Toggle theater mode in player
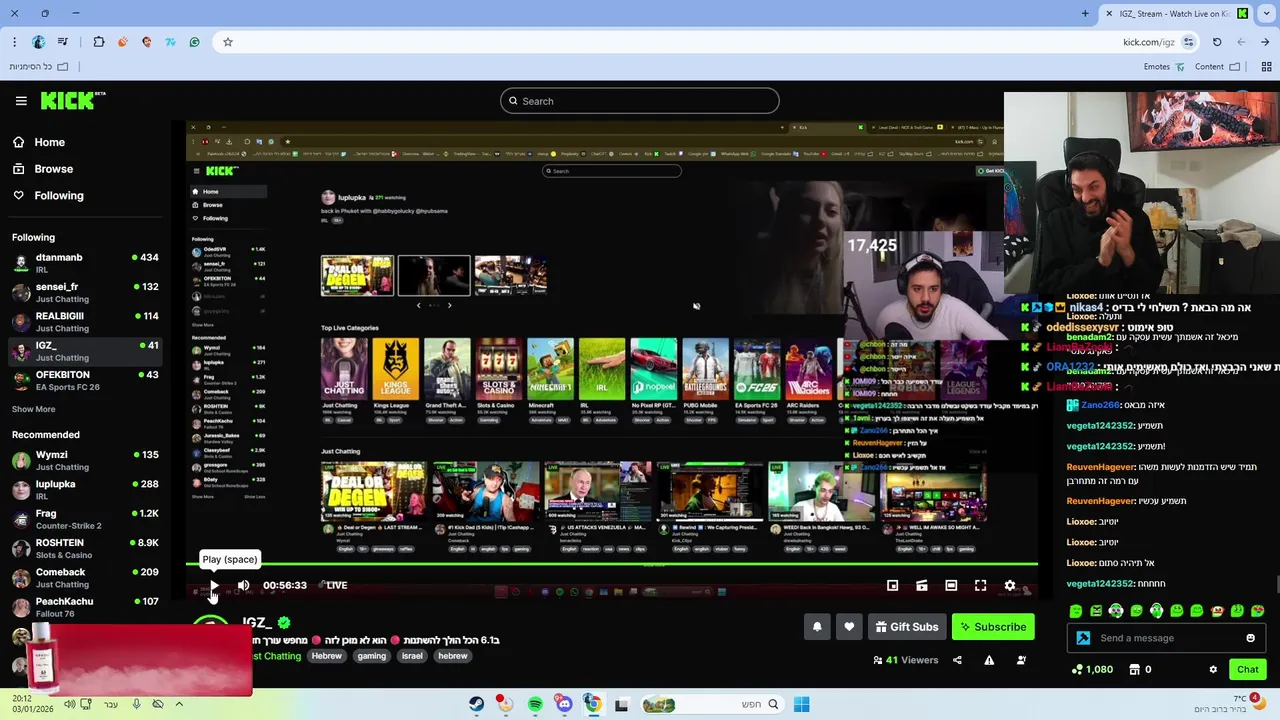This screenshot has height=720, width=1280. [x=951, y=585]
